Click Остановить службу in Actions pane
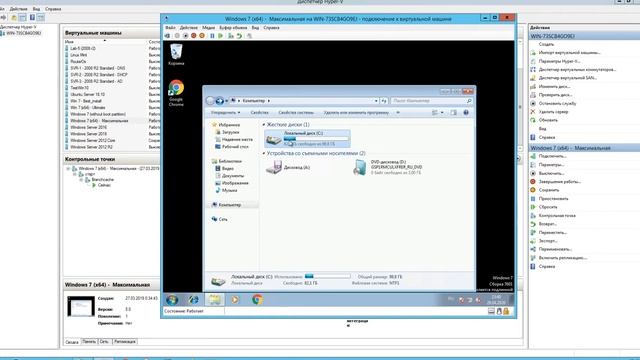640x360 pixels. coord(558,103)
